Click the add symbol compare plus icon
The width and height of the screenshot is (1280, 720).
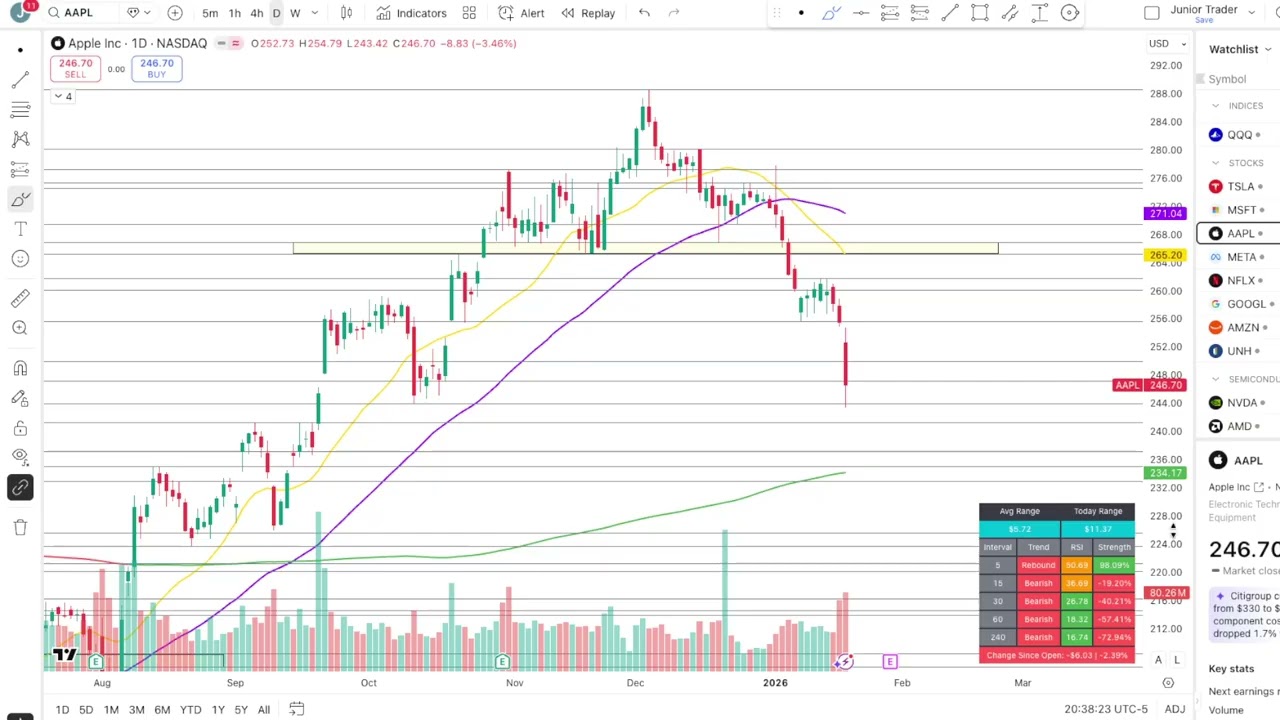click(175, 13)
